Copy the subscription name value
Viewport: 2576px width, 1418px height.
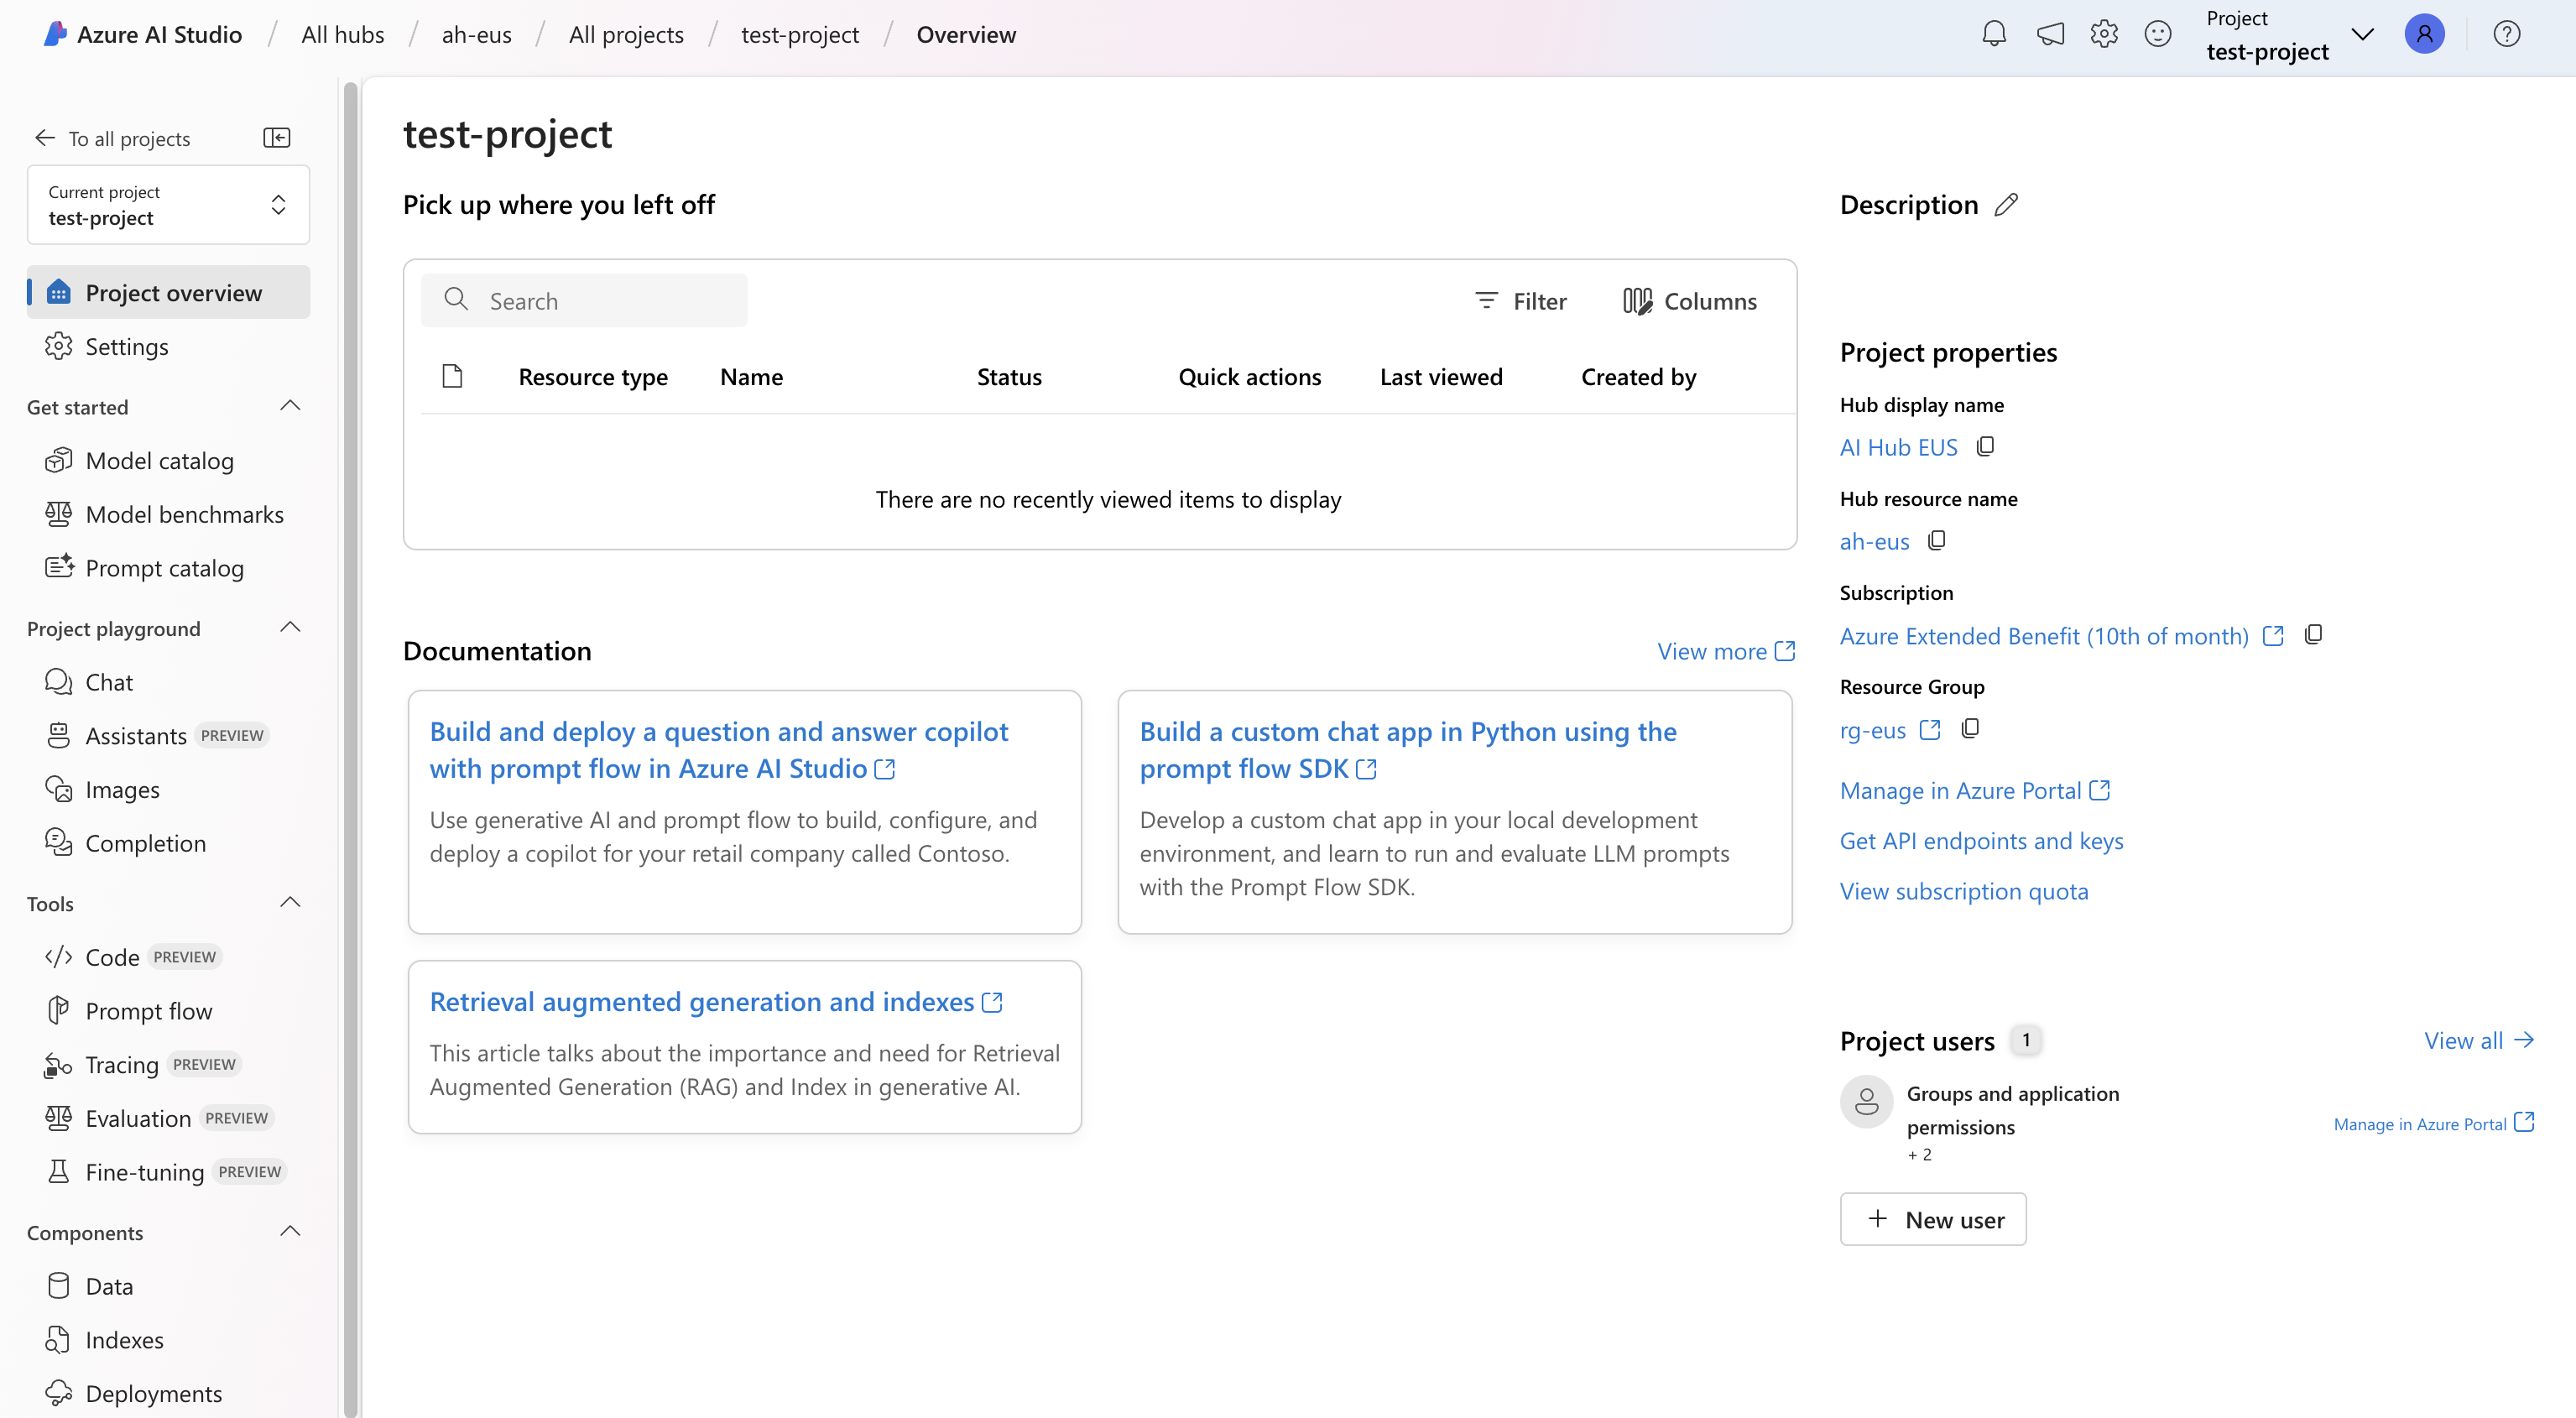coord(2313,635)
